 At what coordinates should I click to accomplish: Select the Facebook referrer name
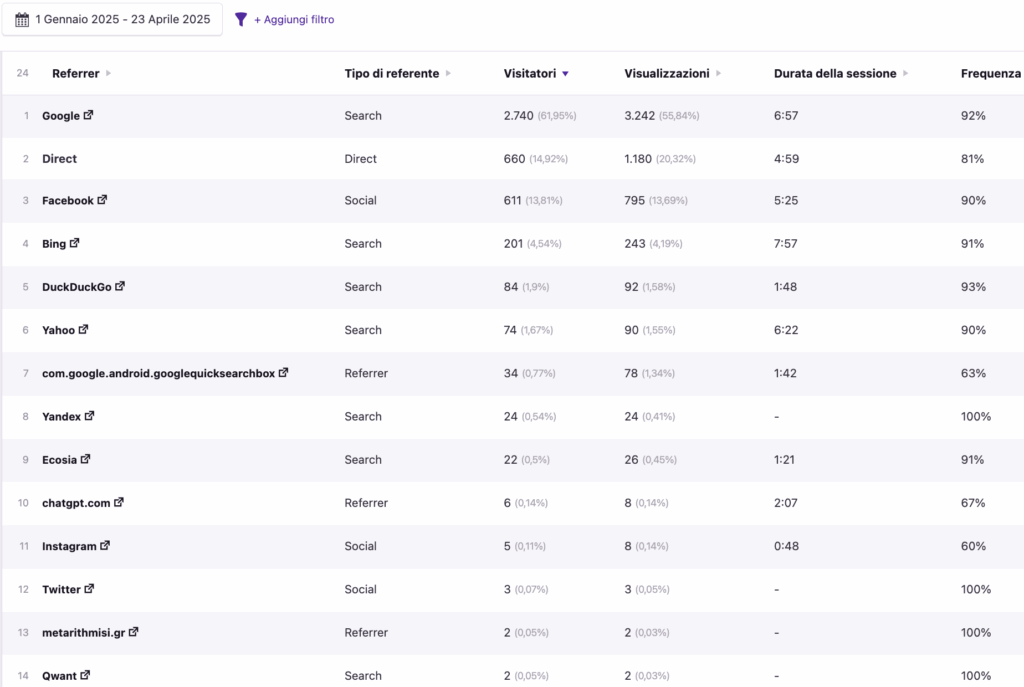tap(68, 200)
